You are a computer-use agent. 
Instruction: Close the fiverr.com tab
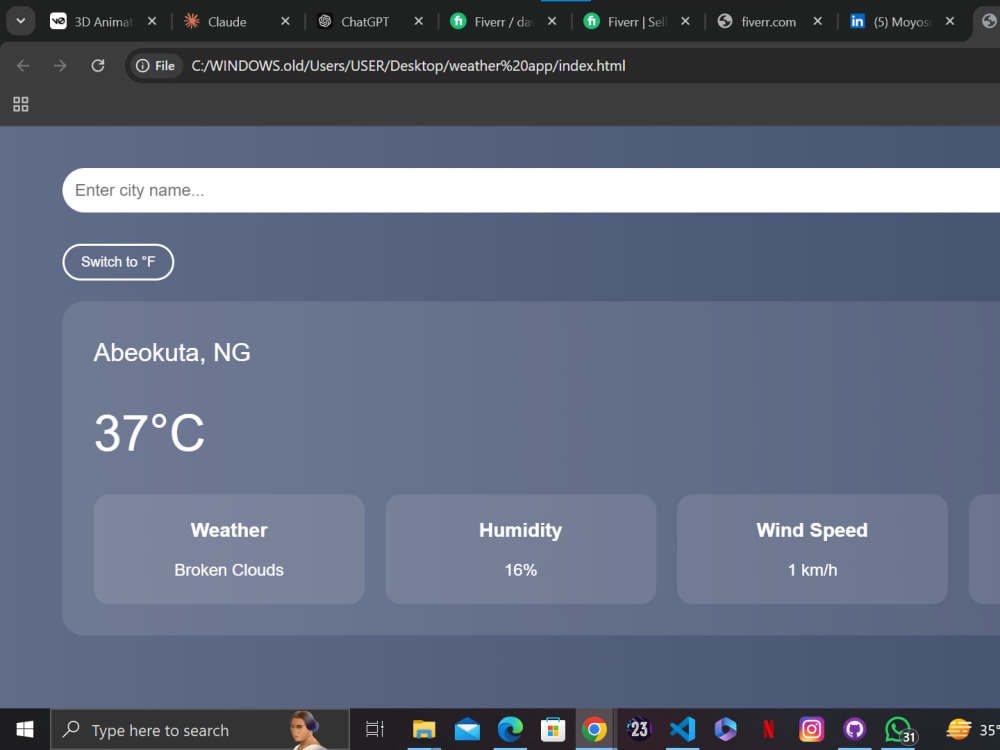818,21
